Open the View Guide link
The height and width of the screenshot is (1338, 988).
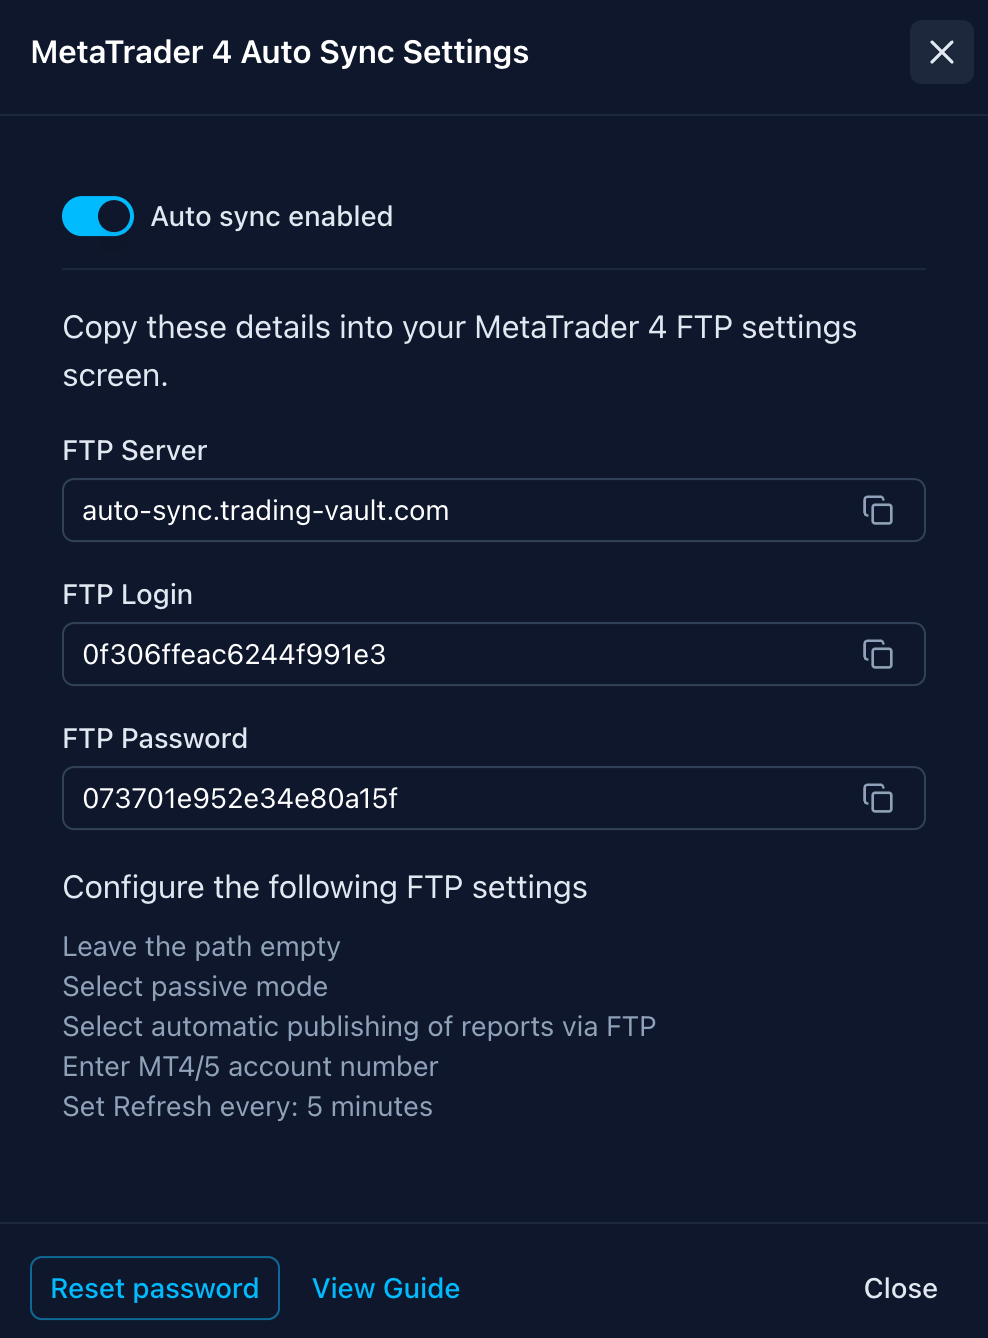click(x=386, y=1288)
